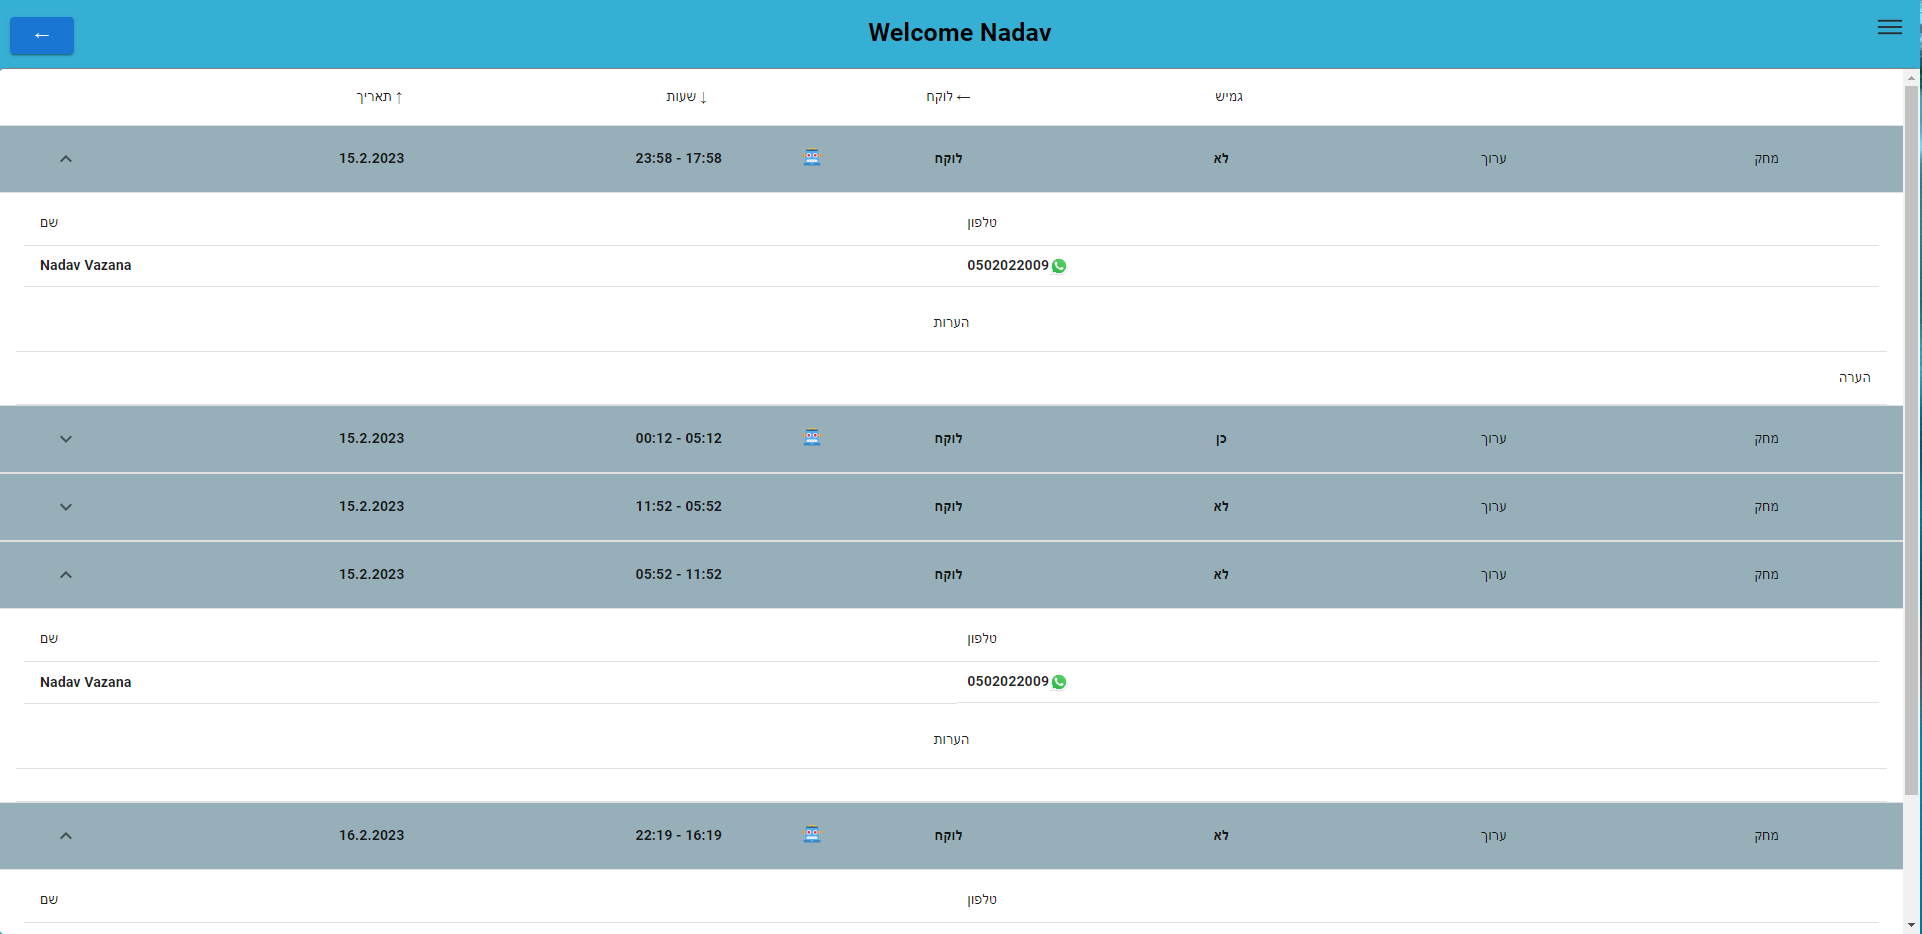
Task: Click the robot icon in the 22:19 - 16:19 row
Action: point(812,834)
